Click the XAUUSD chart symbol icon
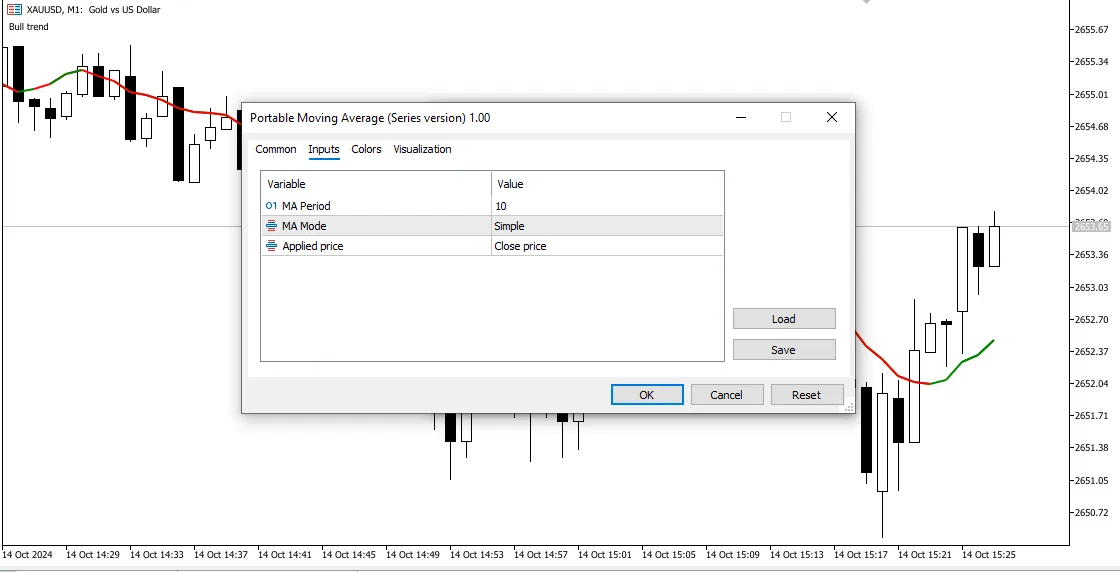 tap(14, 10)
